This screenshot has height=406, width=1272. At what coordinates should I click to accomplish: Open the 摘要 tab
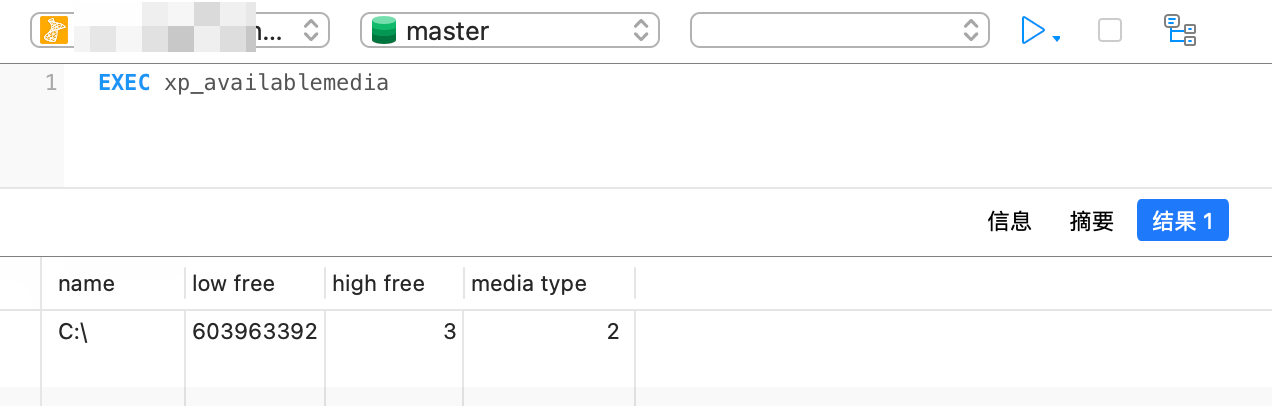pyautogui.click(x=1091, y=221)
